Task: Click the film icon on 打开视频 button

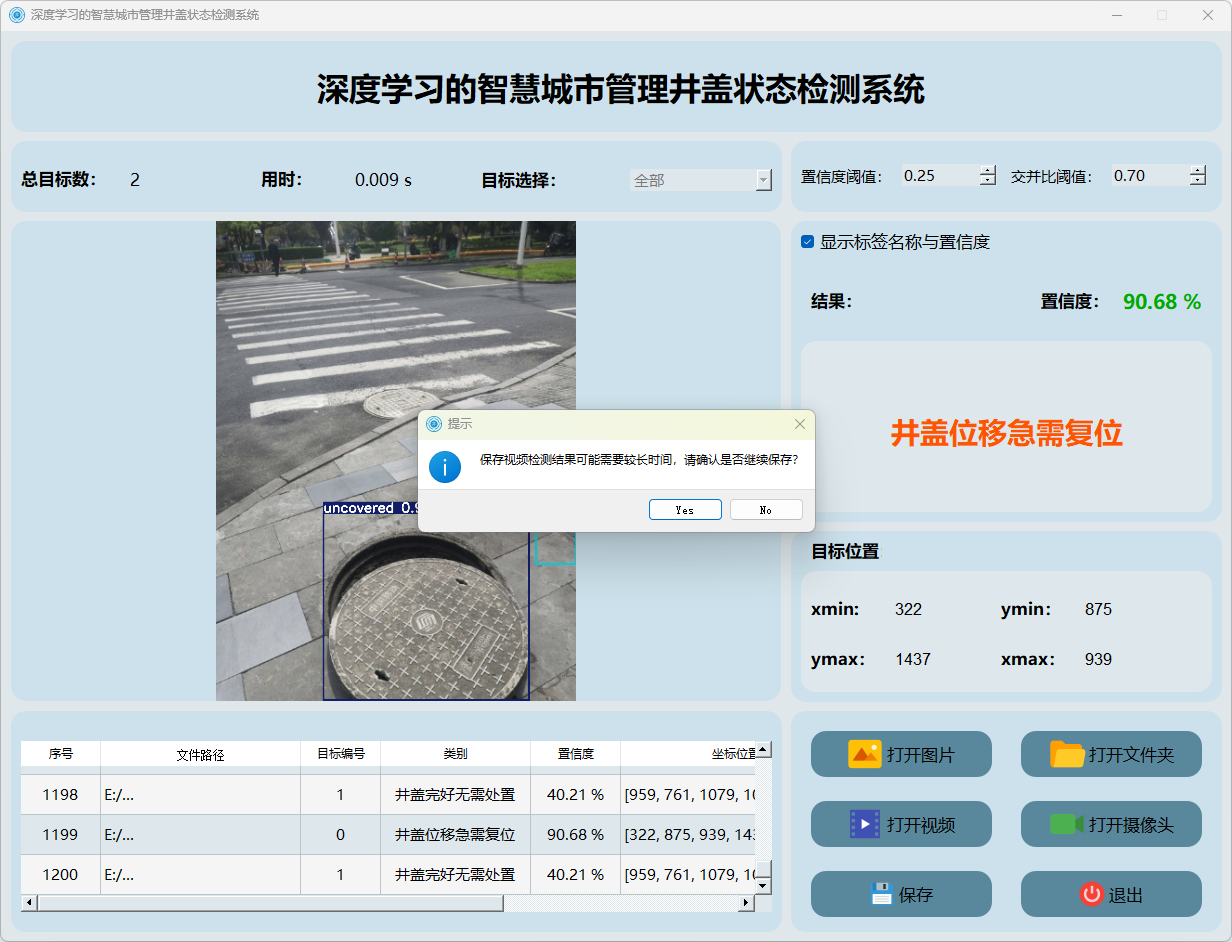Action: [864, 824]
